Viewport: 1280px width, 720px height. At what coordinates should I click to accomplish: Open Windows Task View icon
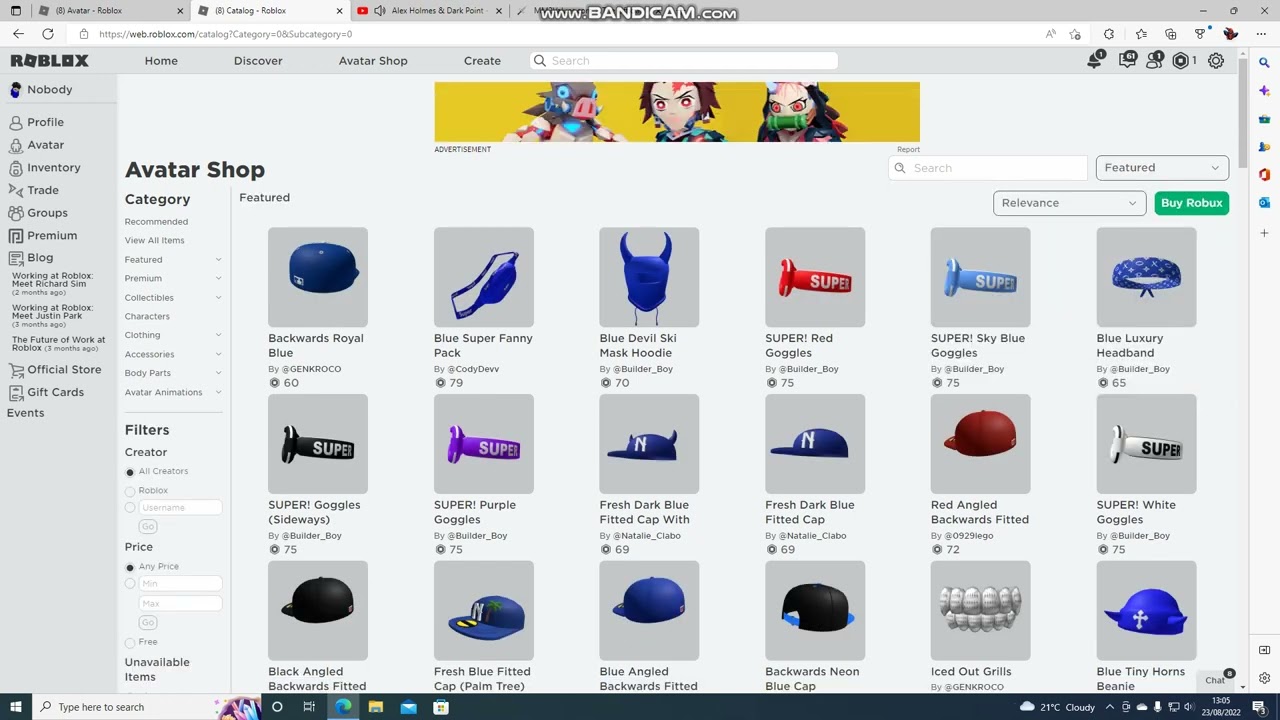pos(309,707)
